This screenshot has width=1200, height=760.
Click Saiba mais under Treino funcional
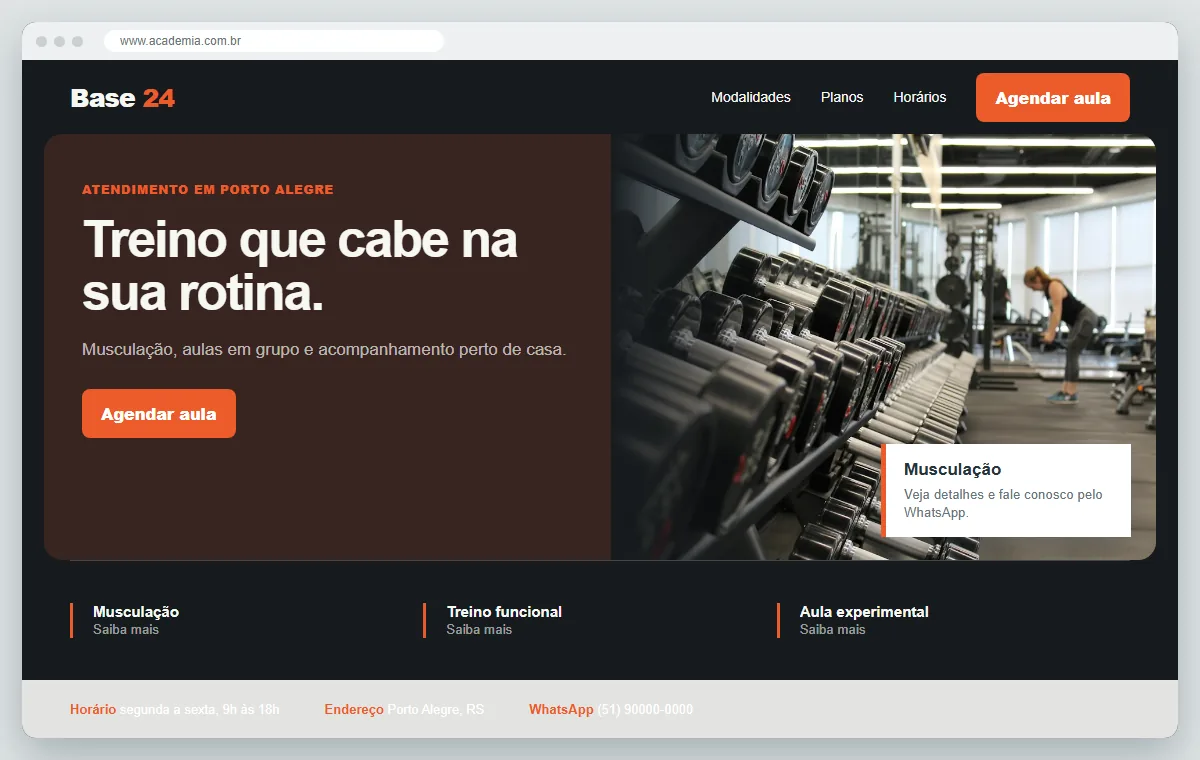479,630
